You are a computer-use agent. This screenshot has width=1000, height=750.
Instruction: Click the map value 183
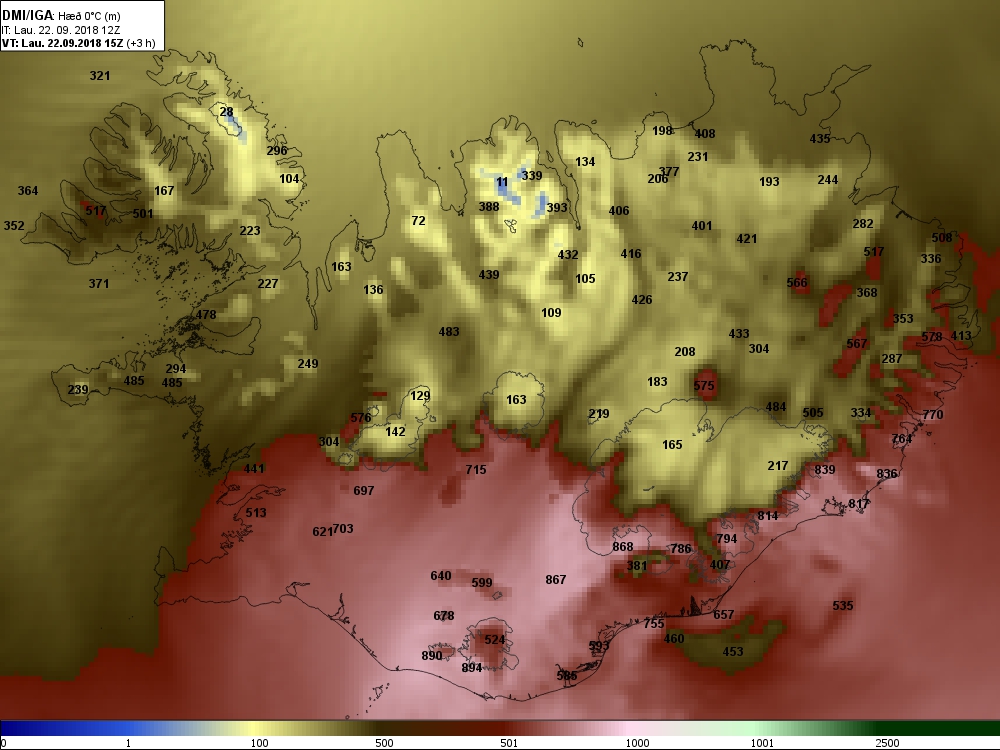658,382
